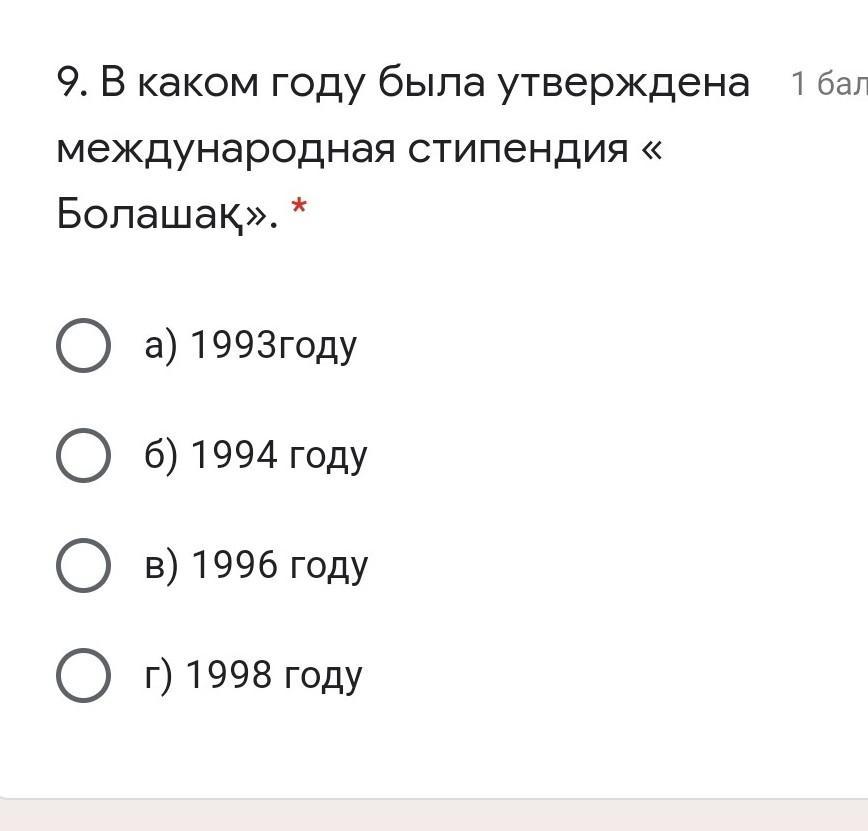The height and width of the screenshot is (831, 868).
Task: Choose the 1994 году radio circle
Action: point(83,456)
